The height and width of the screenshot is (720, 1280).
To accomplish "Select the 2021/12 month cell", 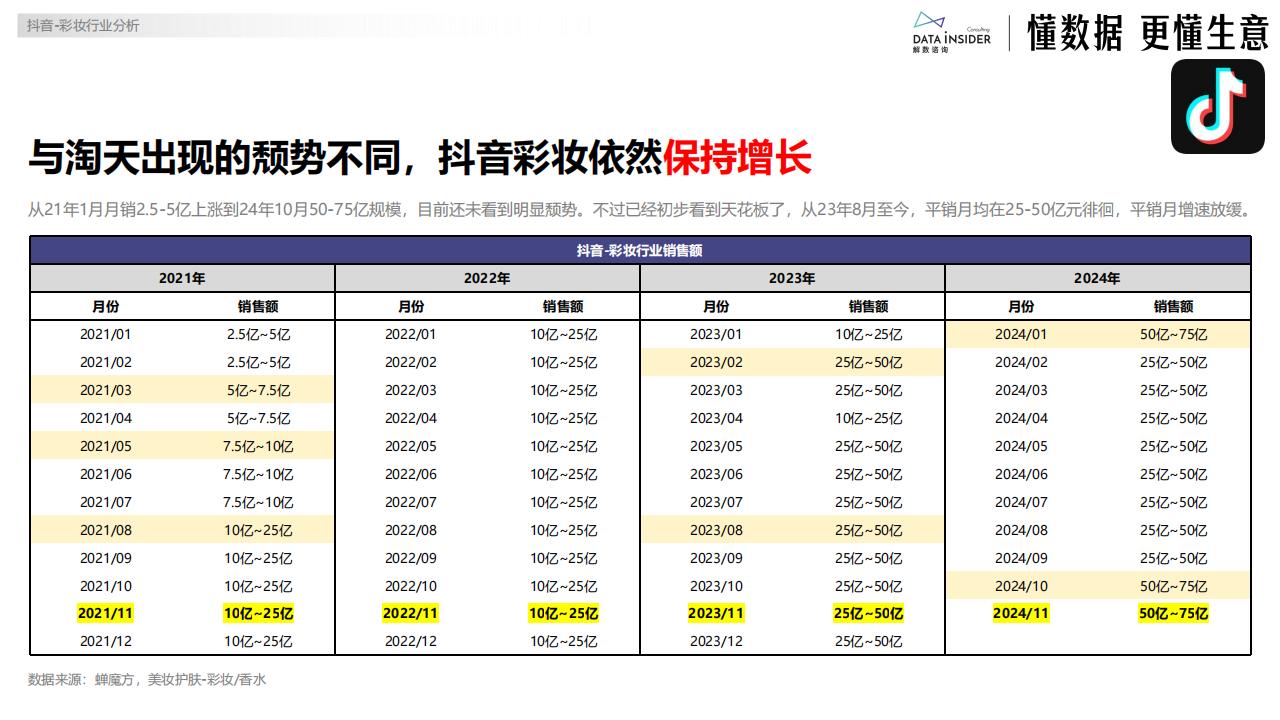I will click(106, 641).
